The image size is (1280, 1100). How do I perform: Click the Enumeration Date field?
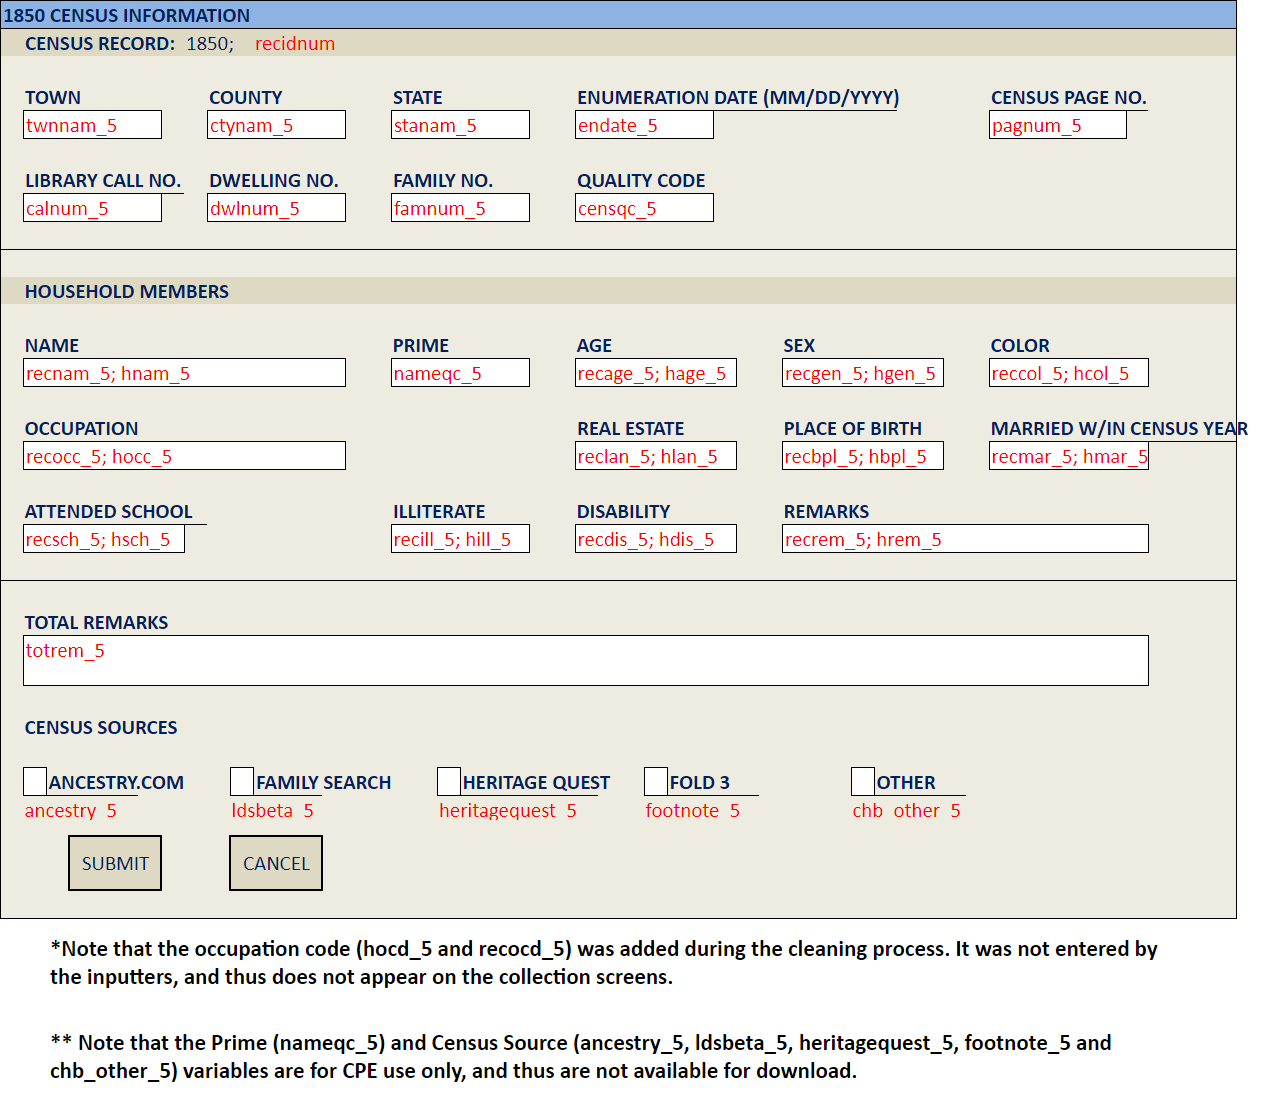pos(644,125)
